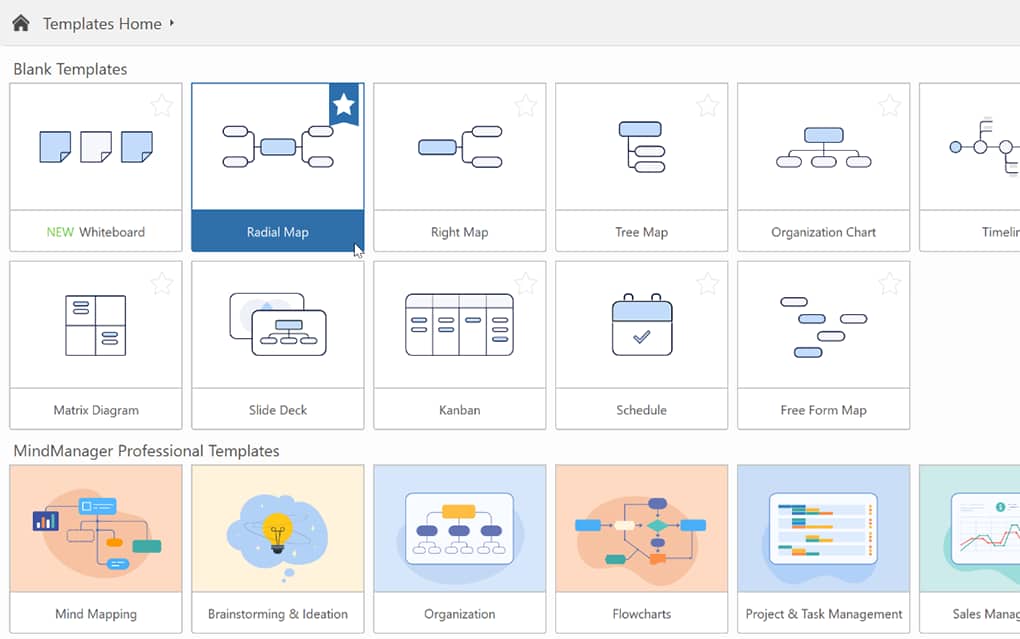Click the Home icon in breadcrumb
The width and height of the screenshot is (1020, 639).
tap(20, 23)
